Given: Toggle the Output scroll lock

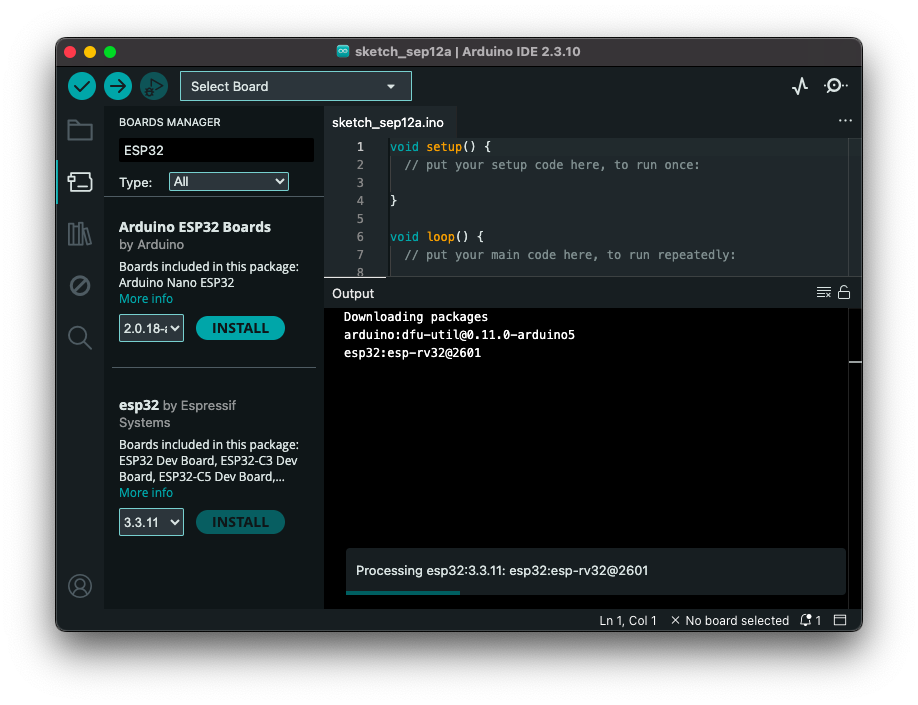Looking at the screenshot, I should (x=844, y=292).
